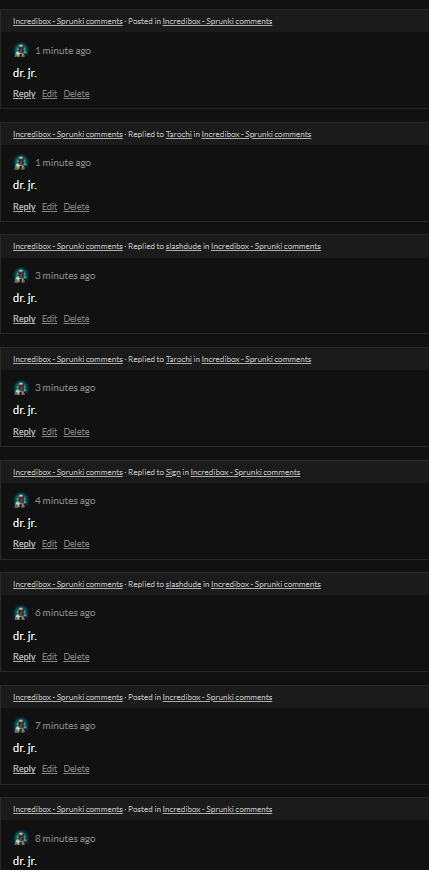The width and height of the screenshot is (429, 870).
Task: Click avatar on 4 minutes ago comment
Action: point(21,500)
